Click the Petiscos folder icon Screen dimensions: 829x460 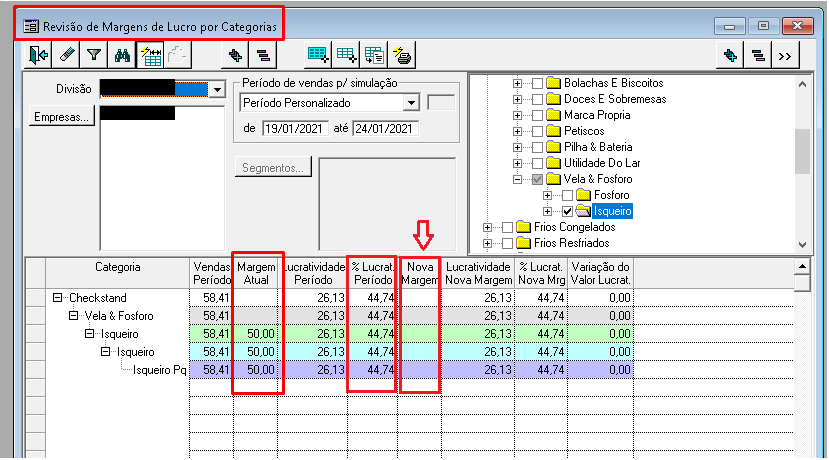click(x=554, y=131)
